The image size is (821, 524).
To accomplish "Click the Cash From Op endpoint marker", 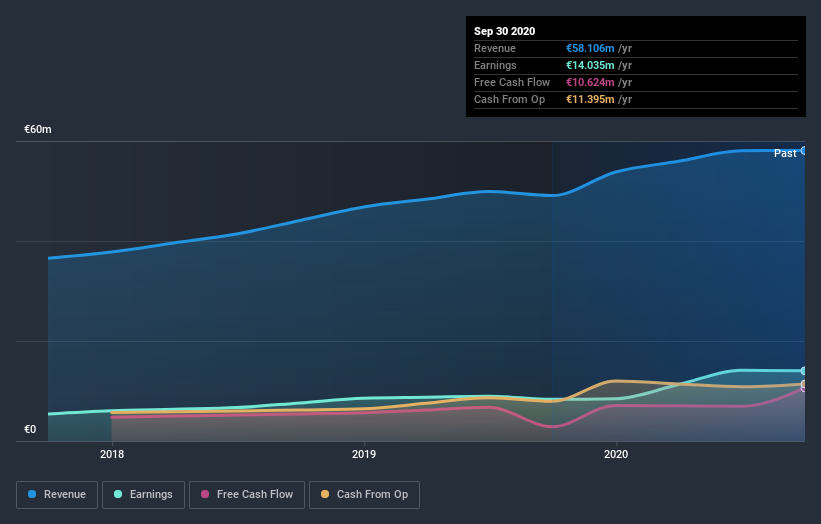I will click(x=804, y=384).
